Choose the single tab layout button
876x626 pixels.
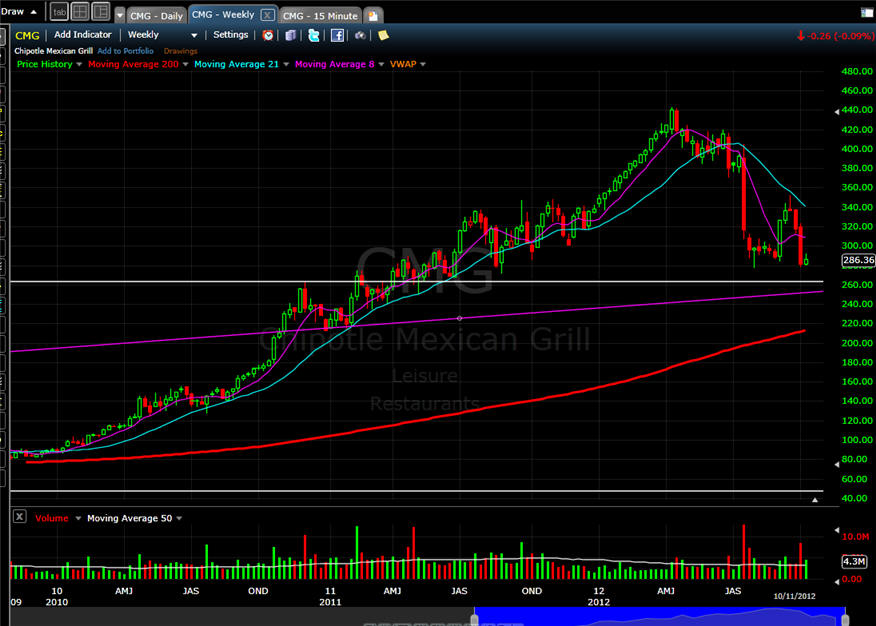click(x=57, y=11)
